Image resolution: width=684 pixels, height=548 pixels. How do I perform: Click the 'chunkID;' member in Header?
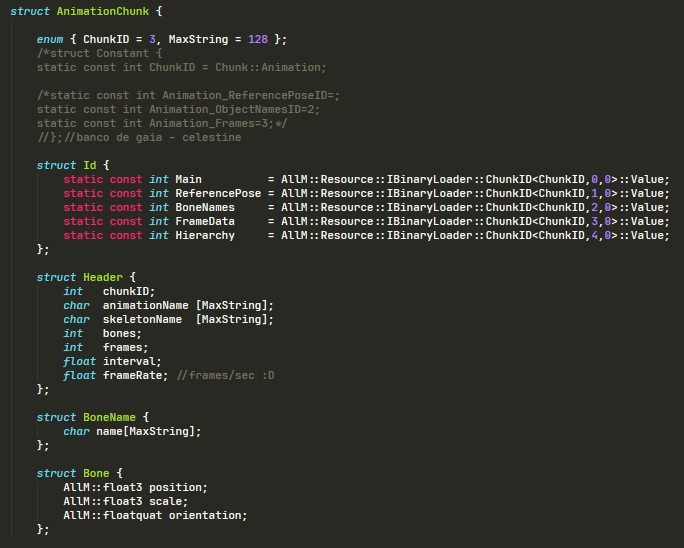(129, 291)
